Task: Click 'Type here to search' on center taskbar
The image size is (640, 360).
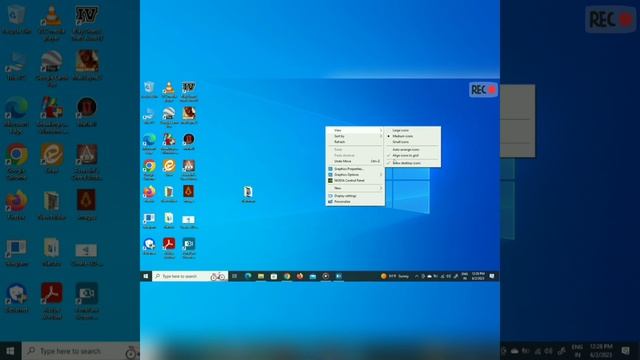Action: coord(190,276)
